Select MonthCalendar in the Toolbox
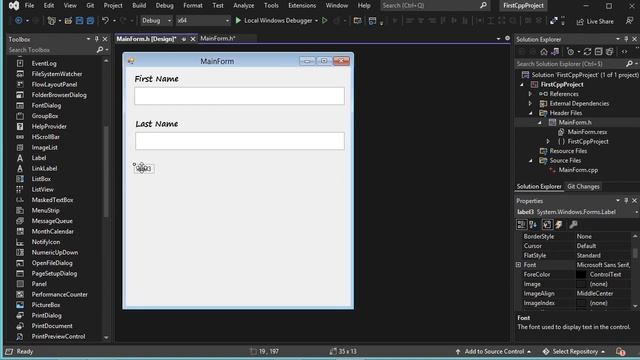The height and width of the screenshot is (360, 640). (53, 231)
